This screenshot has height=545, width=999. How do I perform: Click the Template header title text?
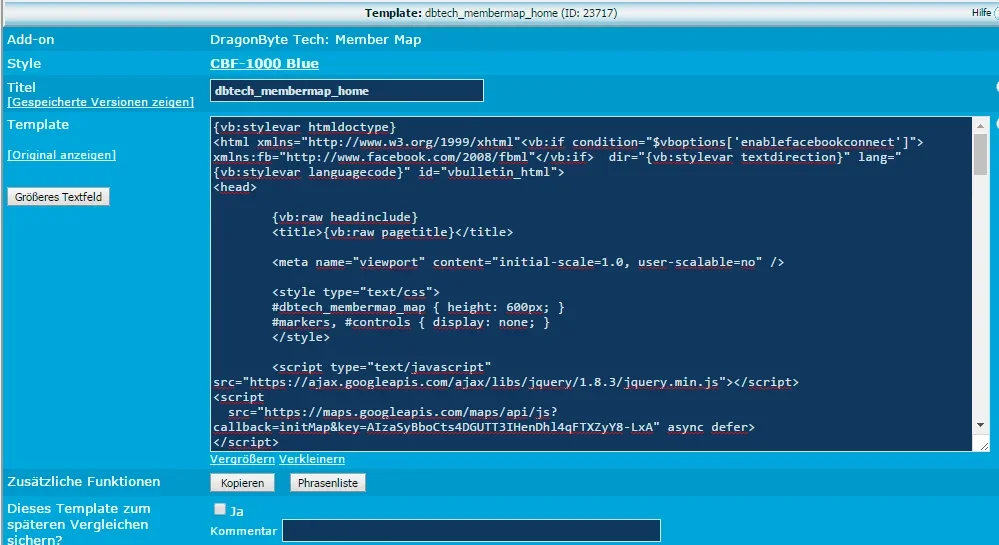pyautogui.click(x=491, y=13)
